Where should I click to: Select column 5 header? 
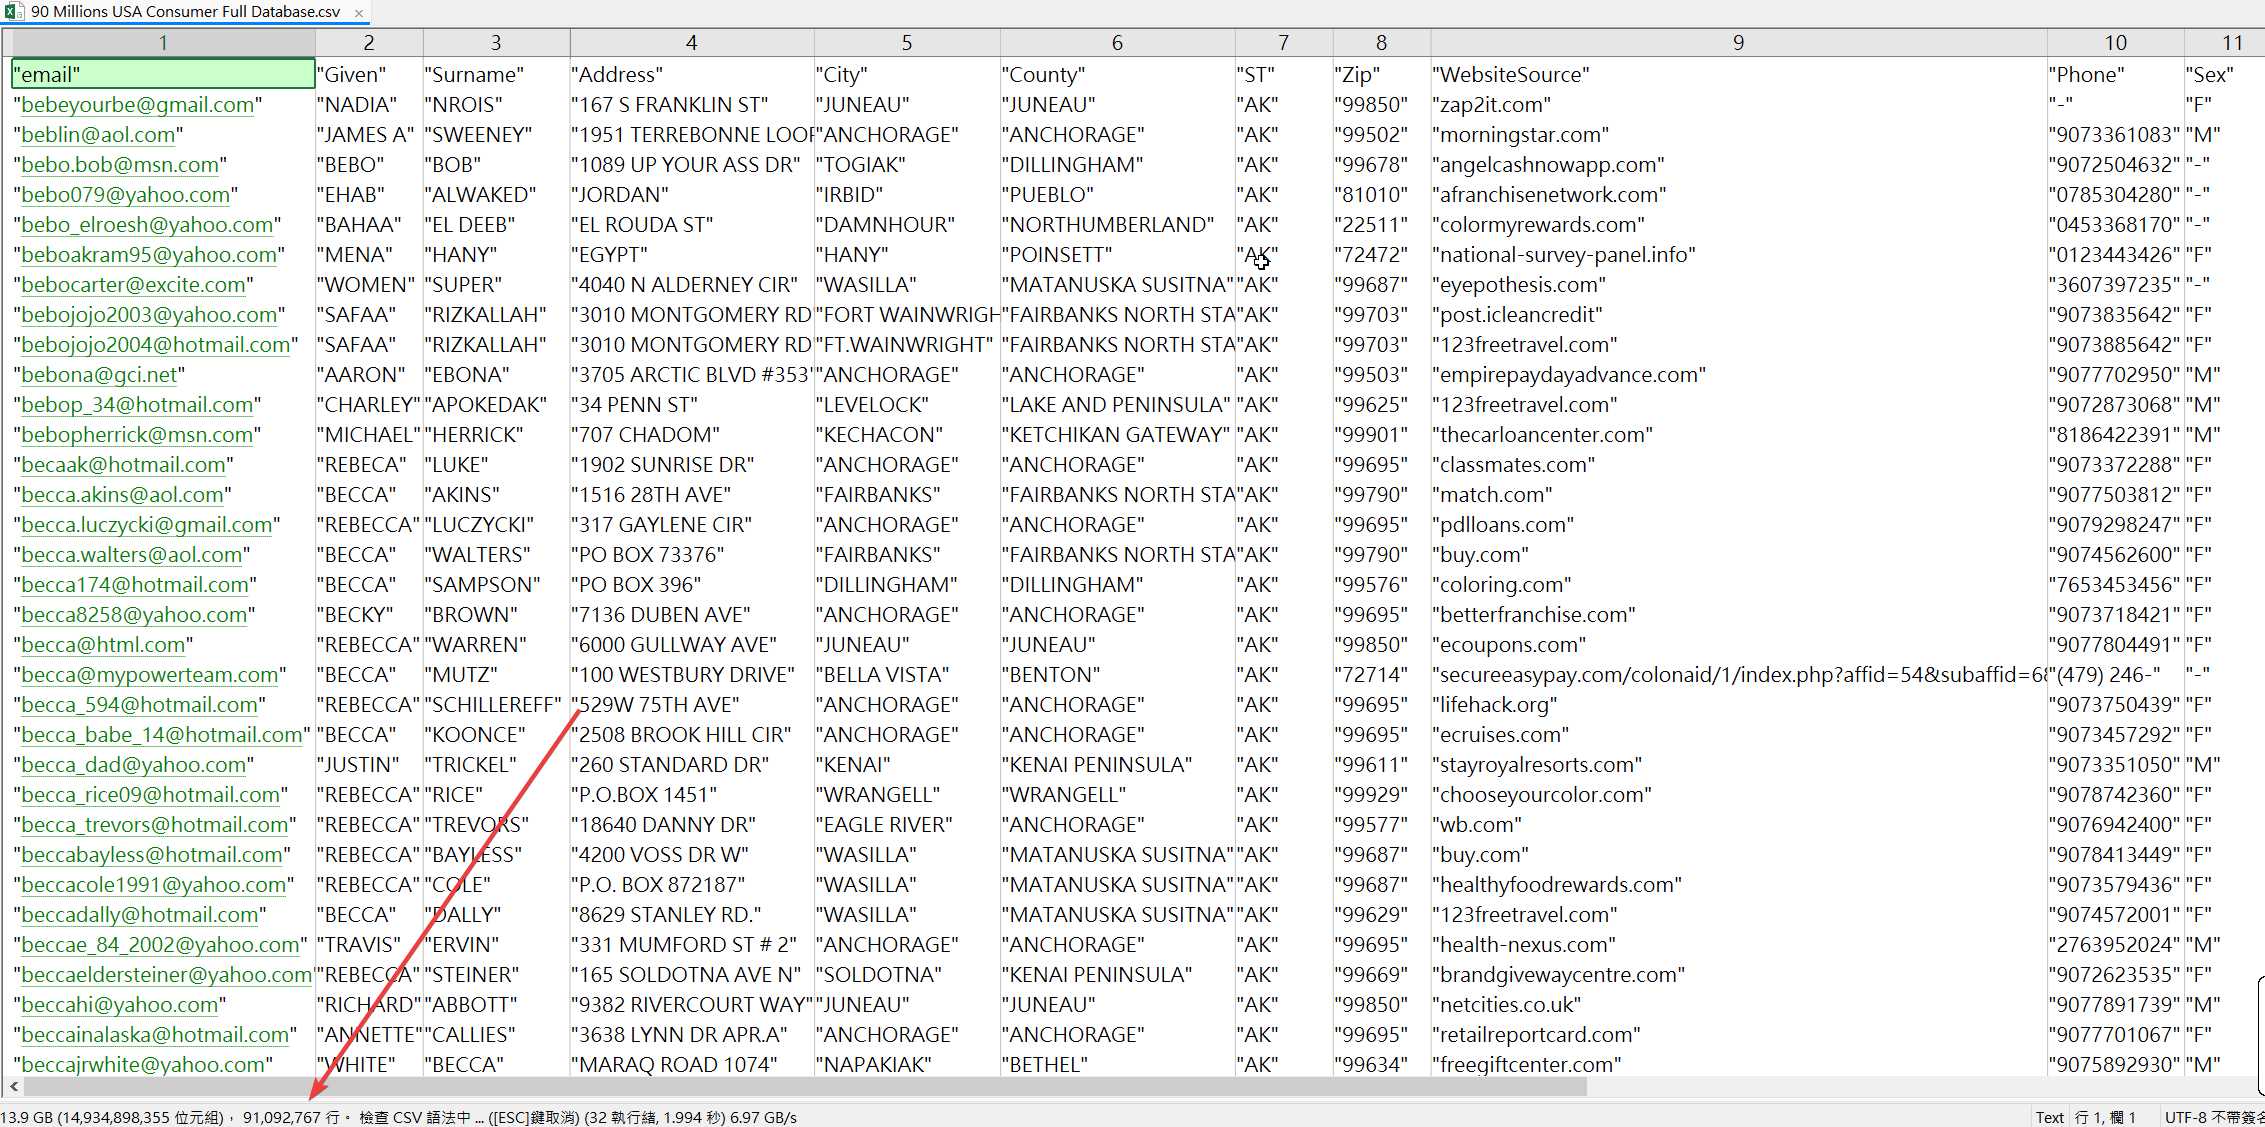pyautogui.click(x=907, y=43)
